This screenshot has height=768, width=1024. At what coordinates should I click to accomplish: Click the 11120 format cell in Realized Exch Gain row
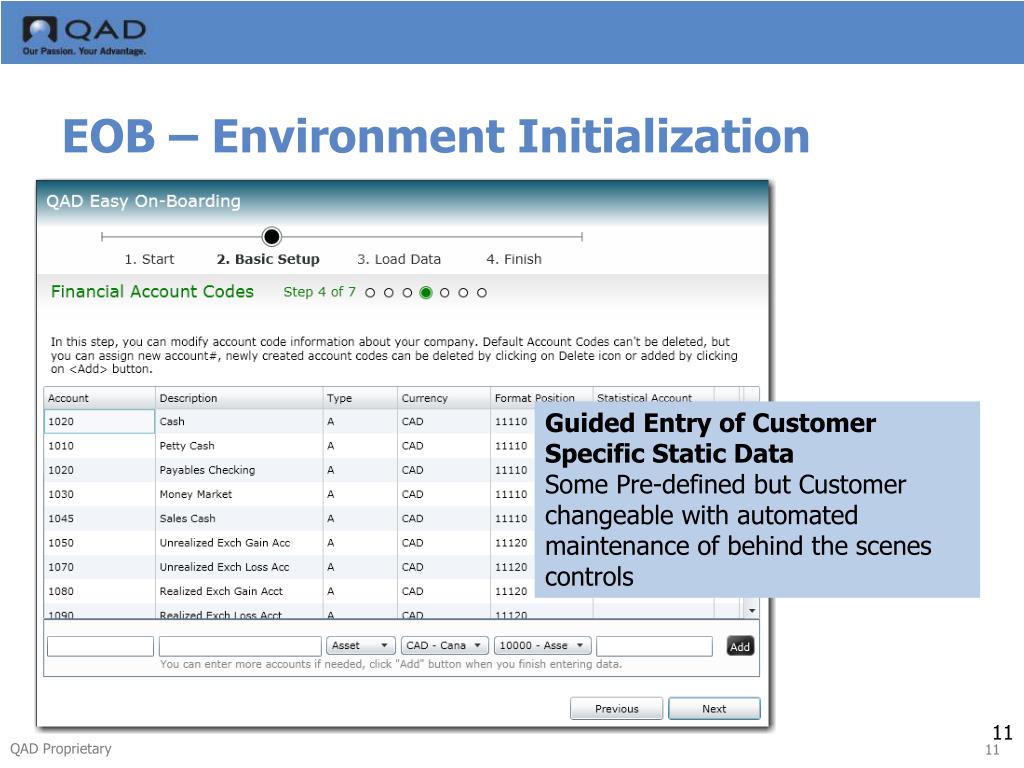pos(512,591)
